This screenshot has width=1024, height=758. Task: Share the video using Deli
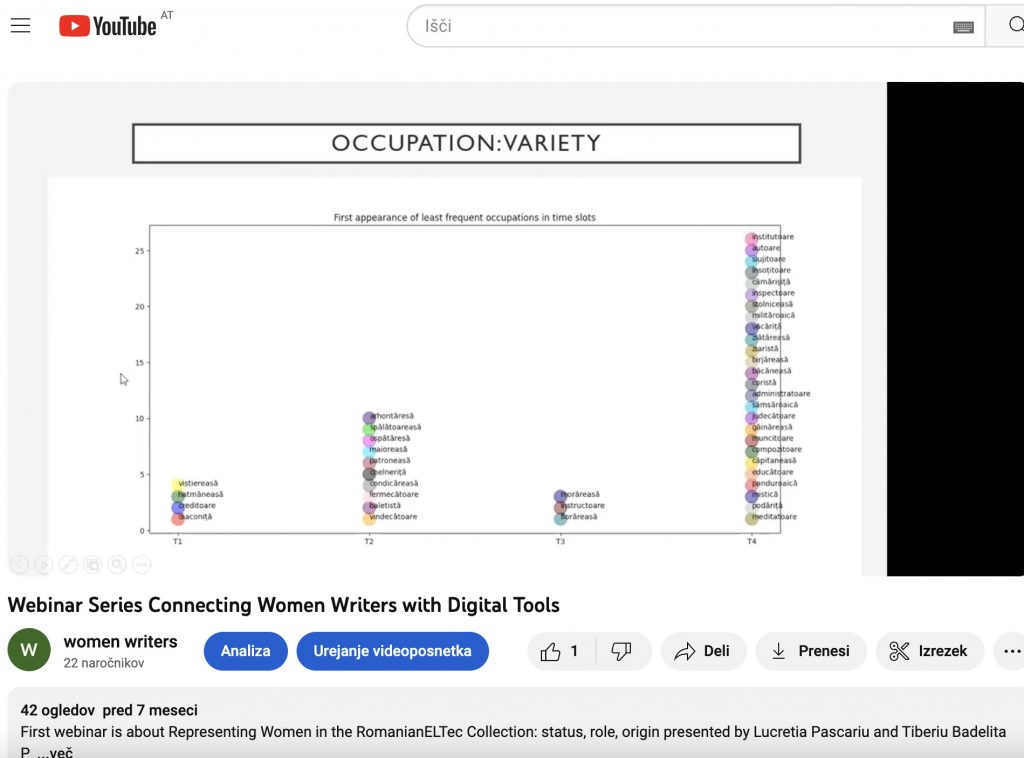(x=702, y=651)
